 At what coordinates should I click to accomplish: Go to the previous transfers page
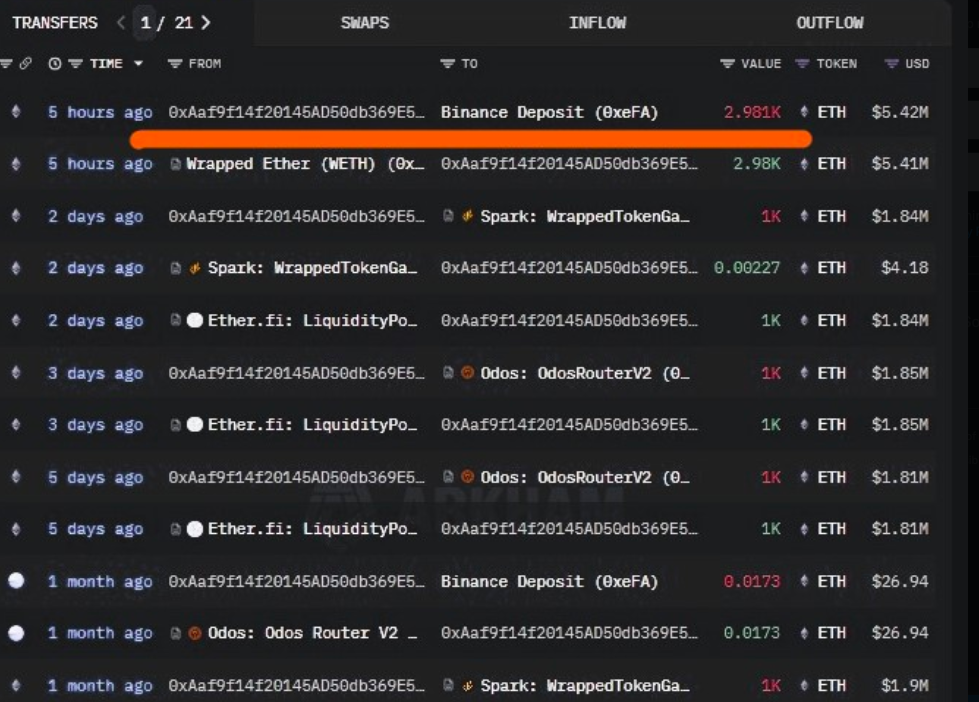[x=121, y=23]
